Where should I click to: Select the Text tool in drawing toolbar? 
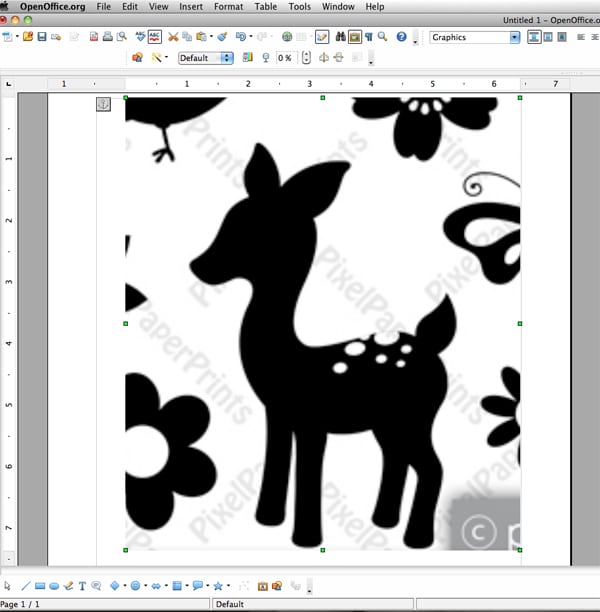pyautogui.click(x=82, y=586)
